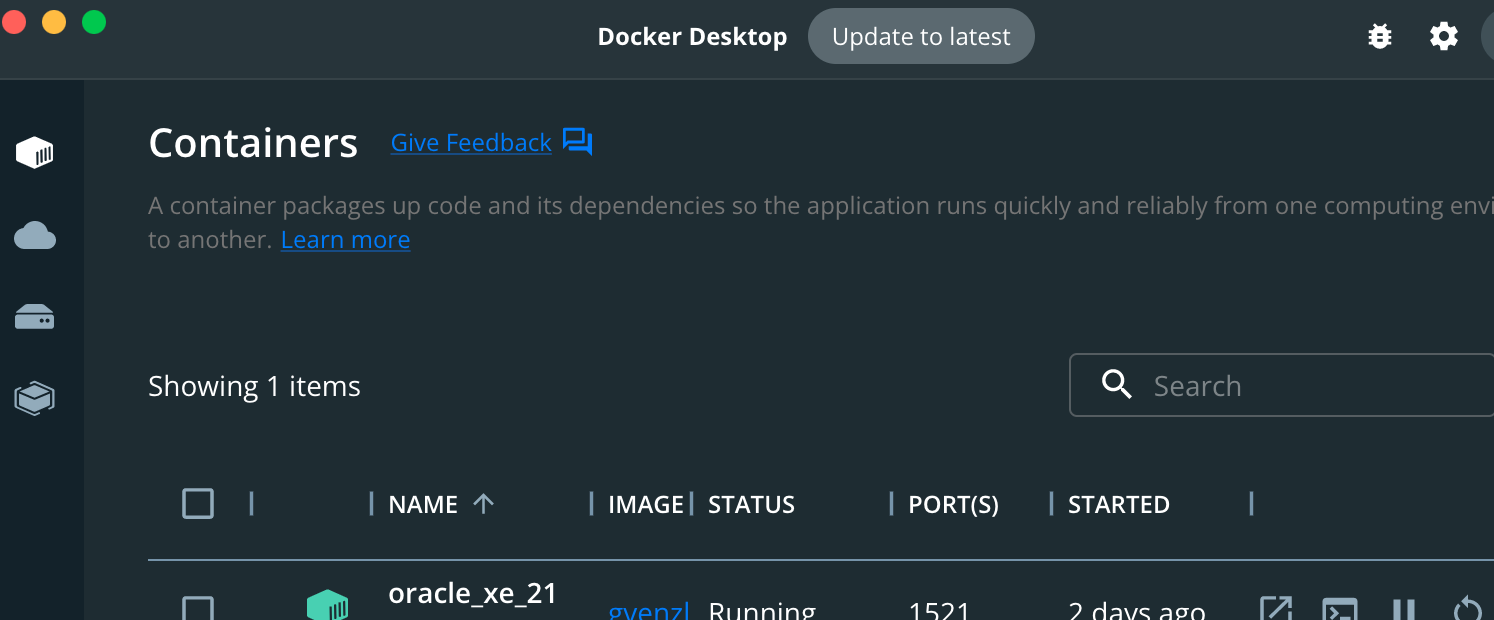The image size is (1494, 620).
Task: Click the 2 days ago value
Action: pos(1136,609)
